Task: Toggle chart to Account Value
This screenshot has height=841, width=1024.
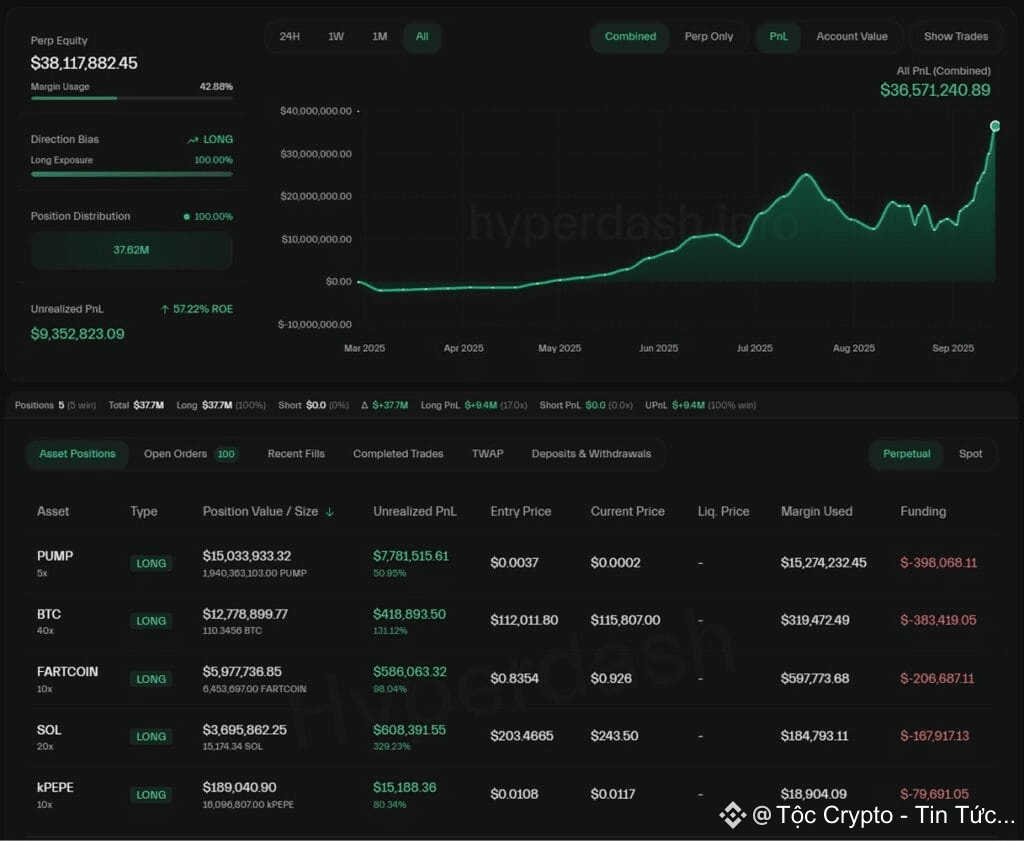Action: (x=851, y=37)
